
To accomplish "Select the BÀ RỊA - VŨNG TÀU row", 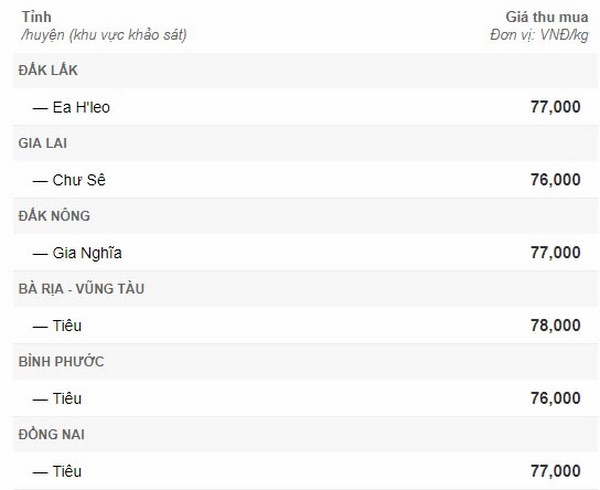I will click(307, 289).
